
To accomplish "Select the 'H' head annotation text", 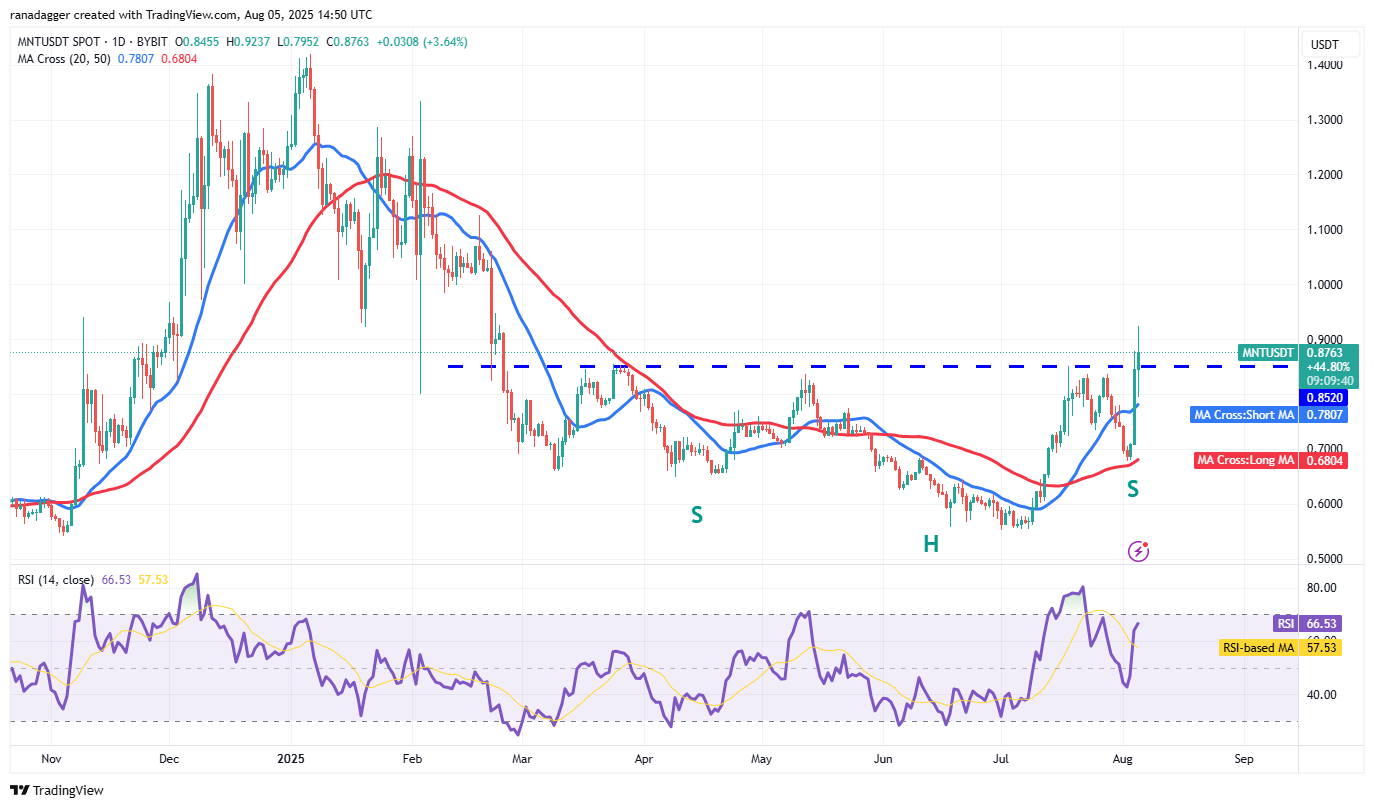I will [930, 544].
